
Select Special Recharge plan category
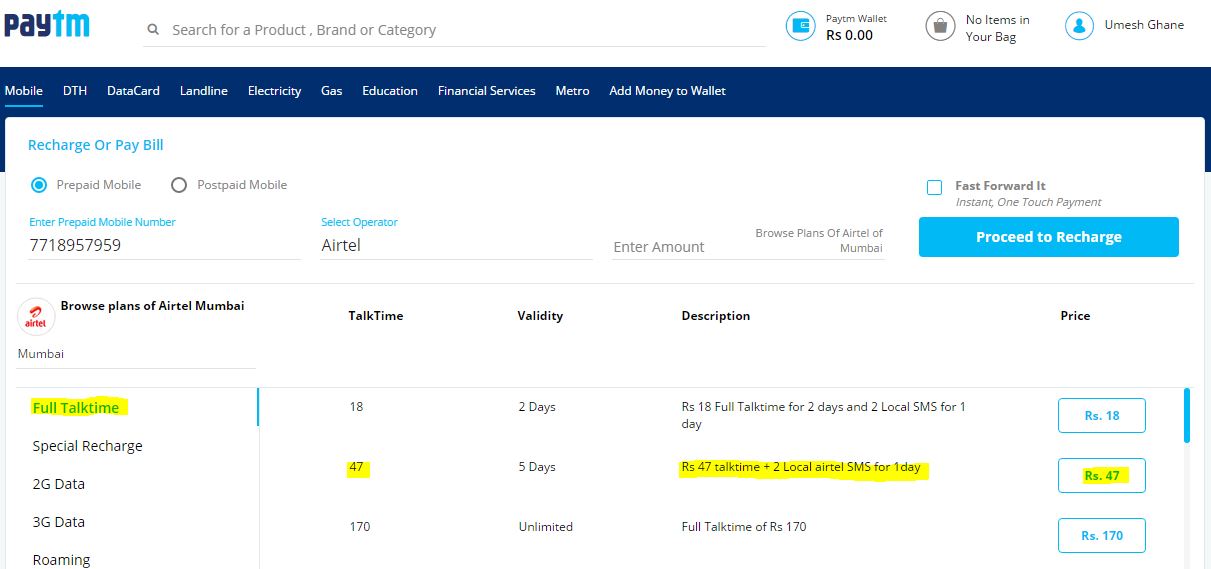click(x=87, y=446)
